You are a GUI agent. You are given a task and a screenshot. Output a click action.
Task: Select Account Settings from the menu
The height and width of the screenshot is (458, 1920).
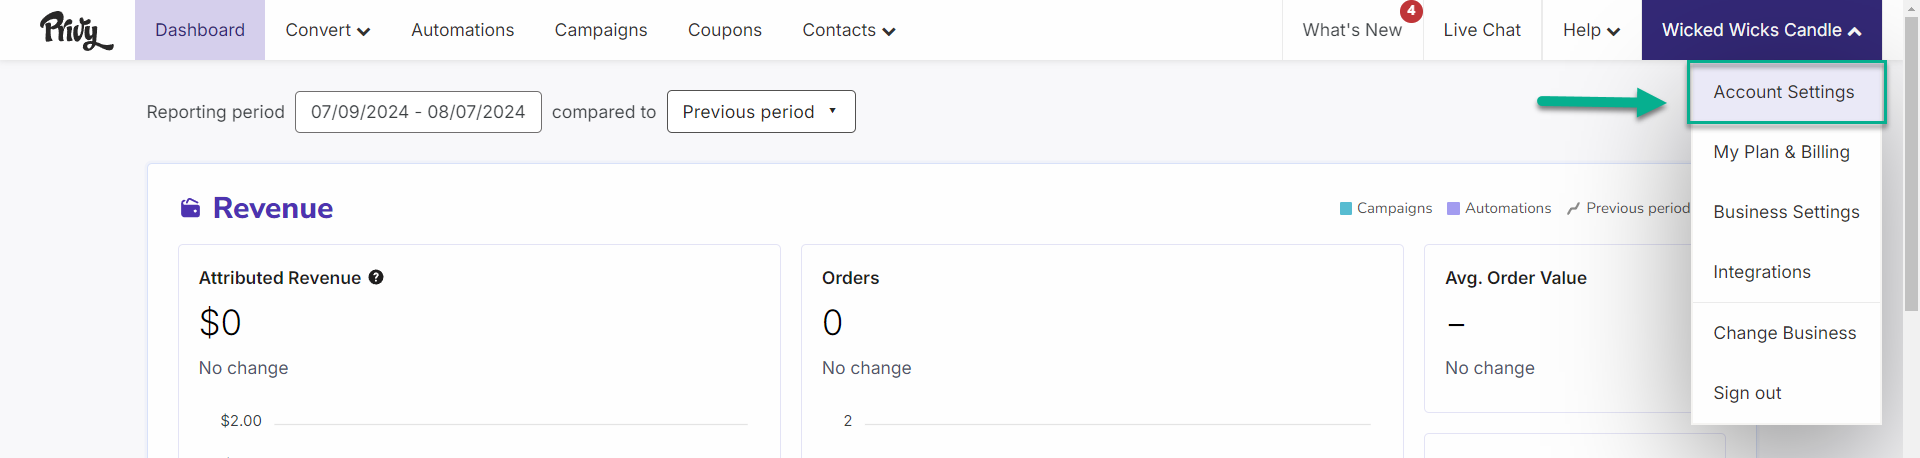point(1785,92)
